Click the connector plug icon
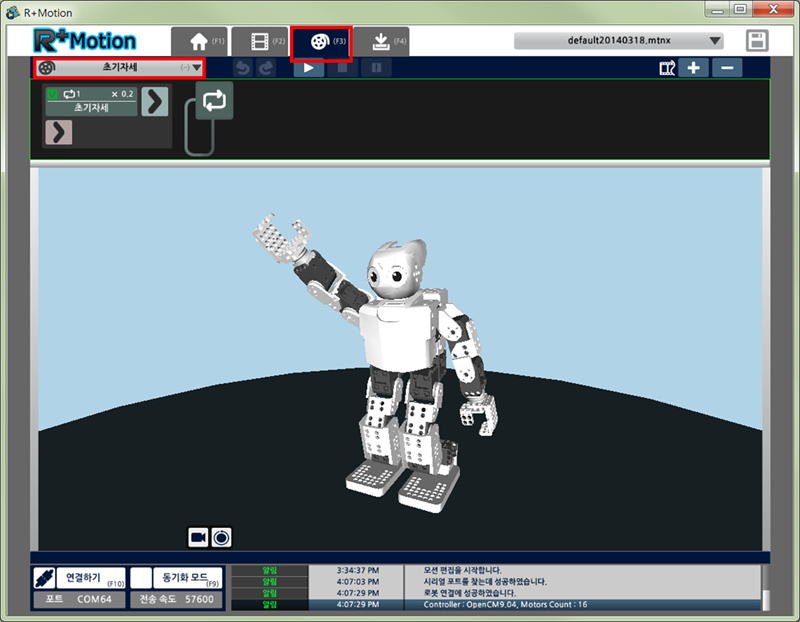 (44, 578)
